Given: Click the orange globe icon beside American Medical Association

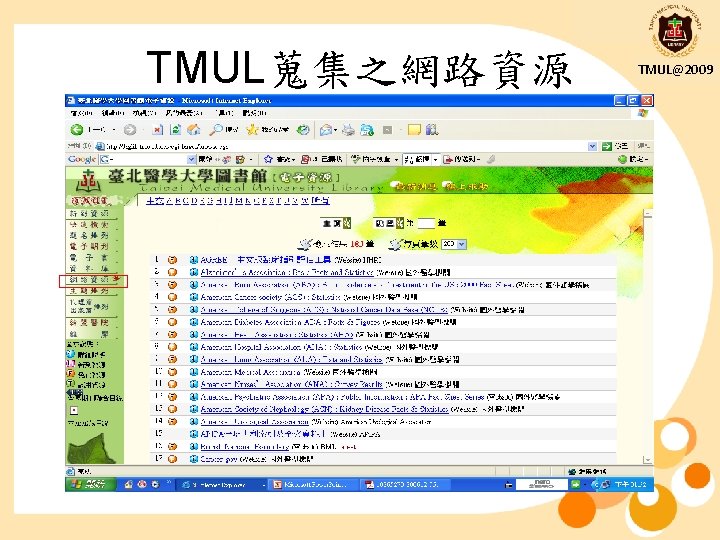Looking at the screenshot, I should pyautogui.click(x=173, y=372).
